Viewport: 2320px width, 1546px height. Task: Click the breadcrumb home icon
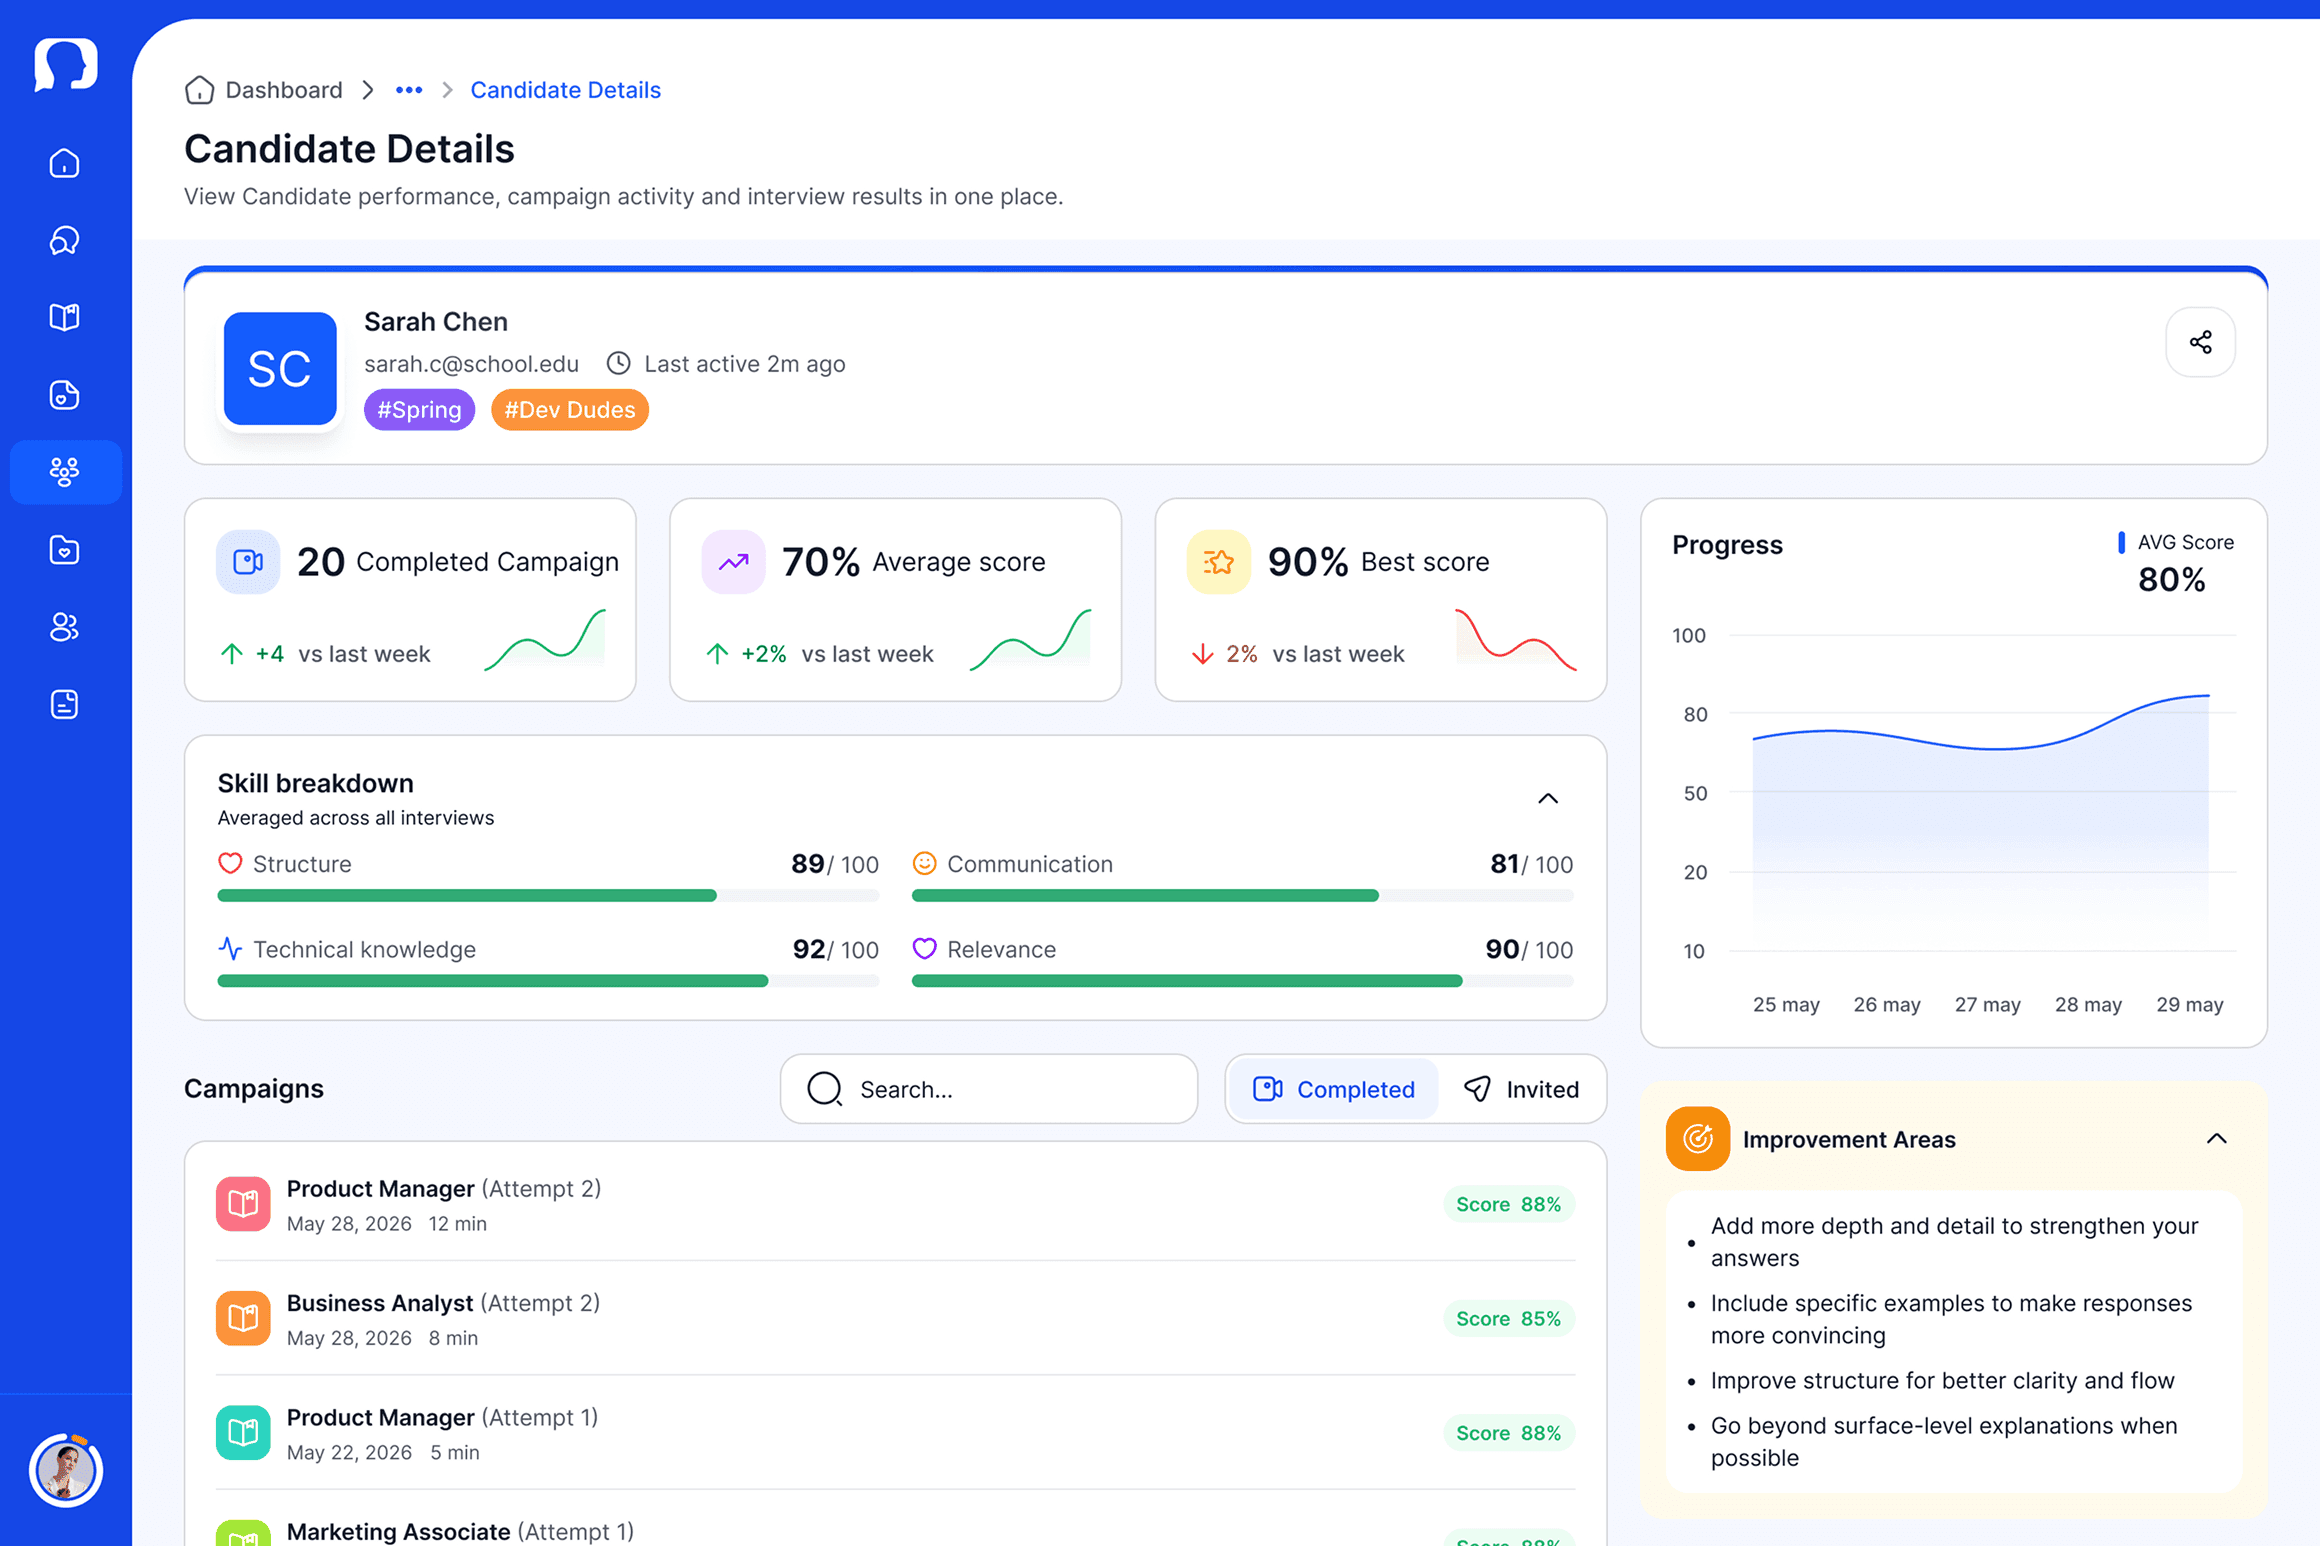pos(199,90)
